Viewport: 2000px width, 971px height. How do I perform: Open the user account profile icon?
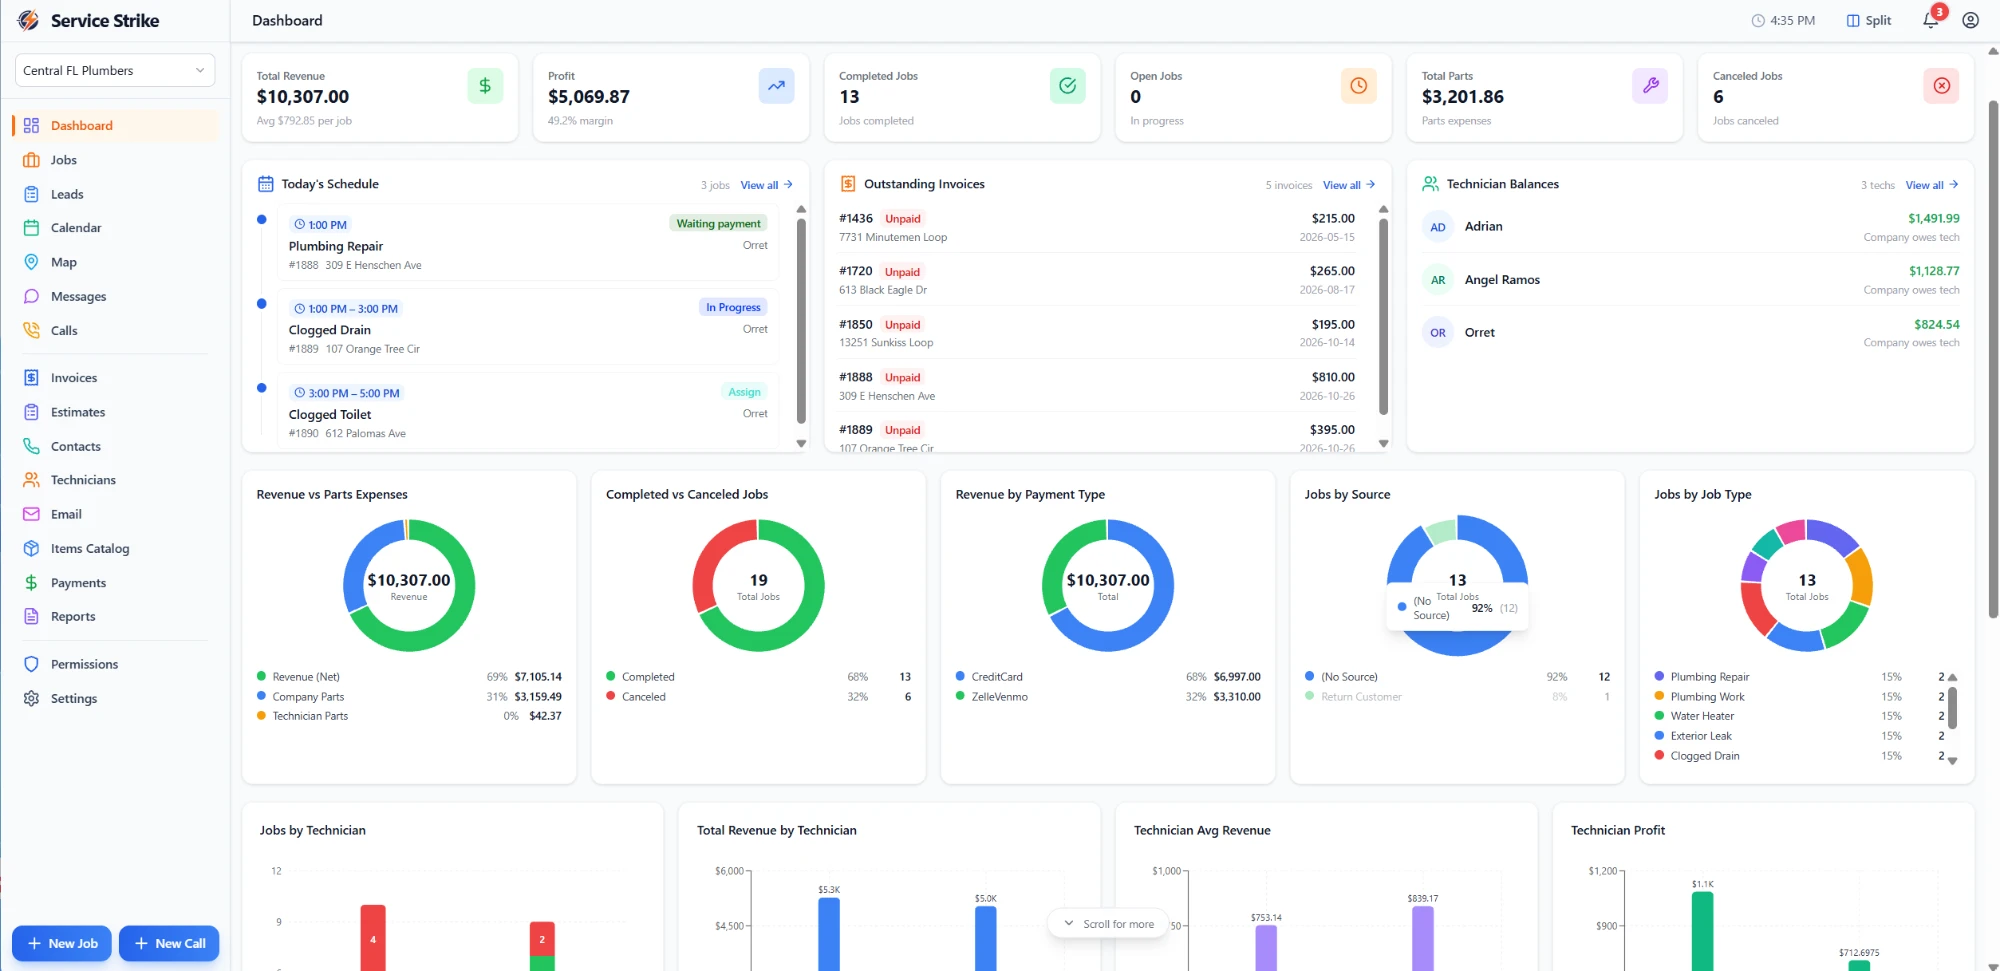tap(1970, 20)
